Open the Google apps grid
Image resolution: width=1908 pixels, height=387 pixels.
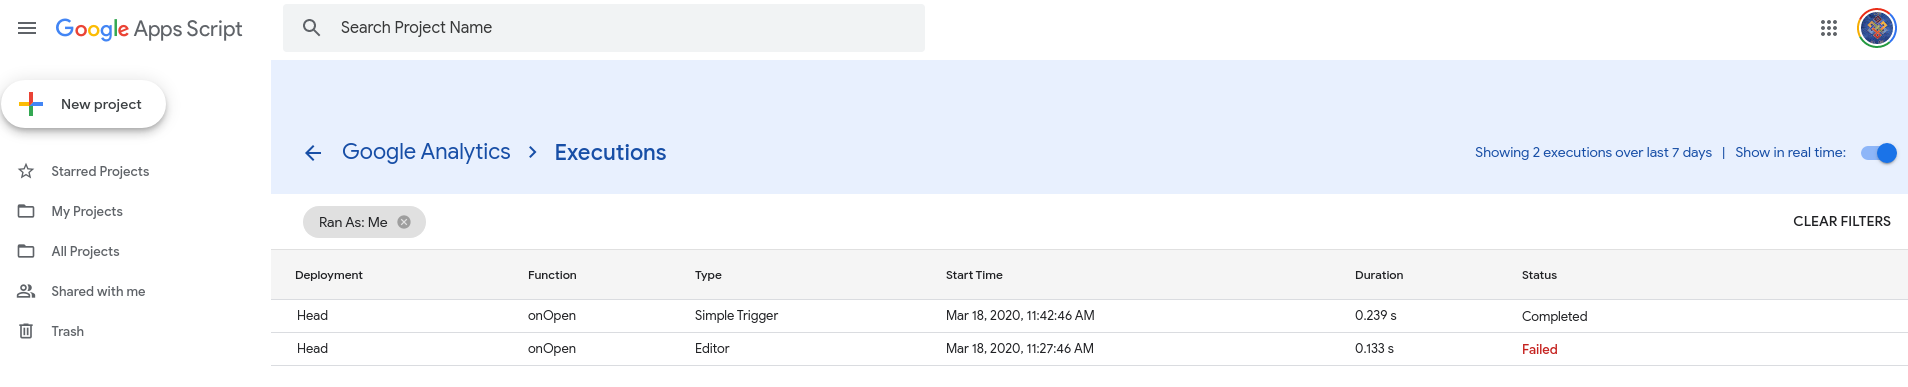point(1829,28)
